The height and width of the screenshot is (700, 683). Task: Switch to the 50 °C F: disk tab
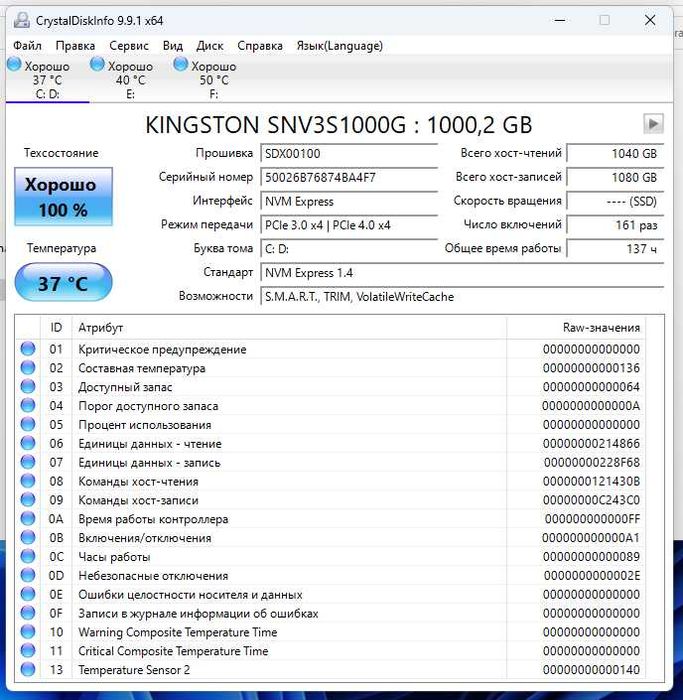point(214,79)
